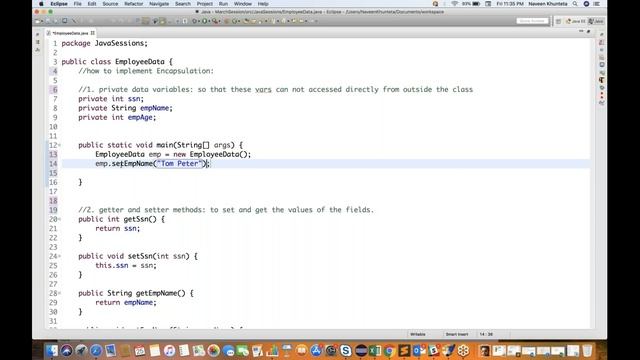640x360 pixels.
Task: Select the EmployeeData.java editor tab
Action: 70,33
